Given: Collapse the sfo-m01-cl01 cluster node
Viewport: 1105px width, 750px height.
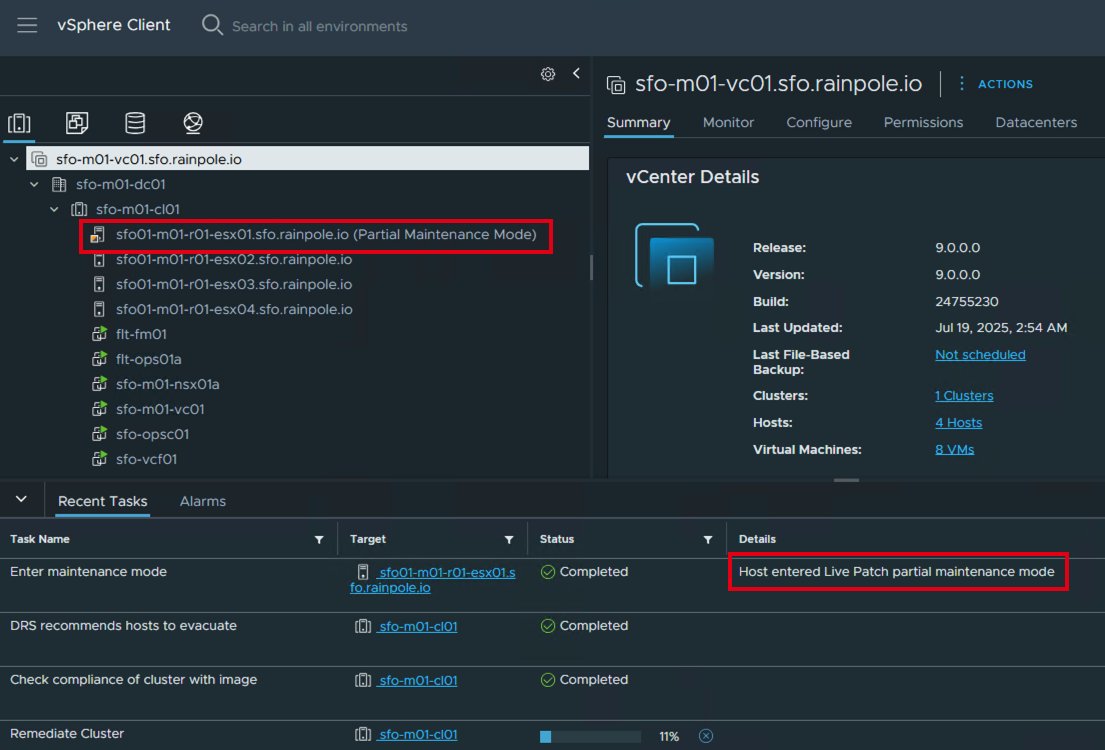Looking at the screenshot, I should pyautogui.click(x=54, y=209).
